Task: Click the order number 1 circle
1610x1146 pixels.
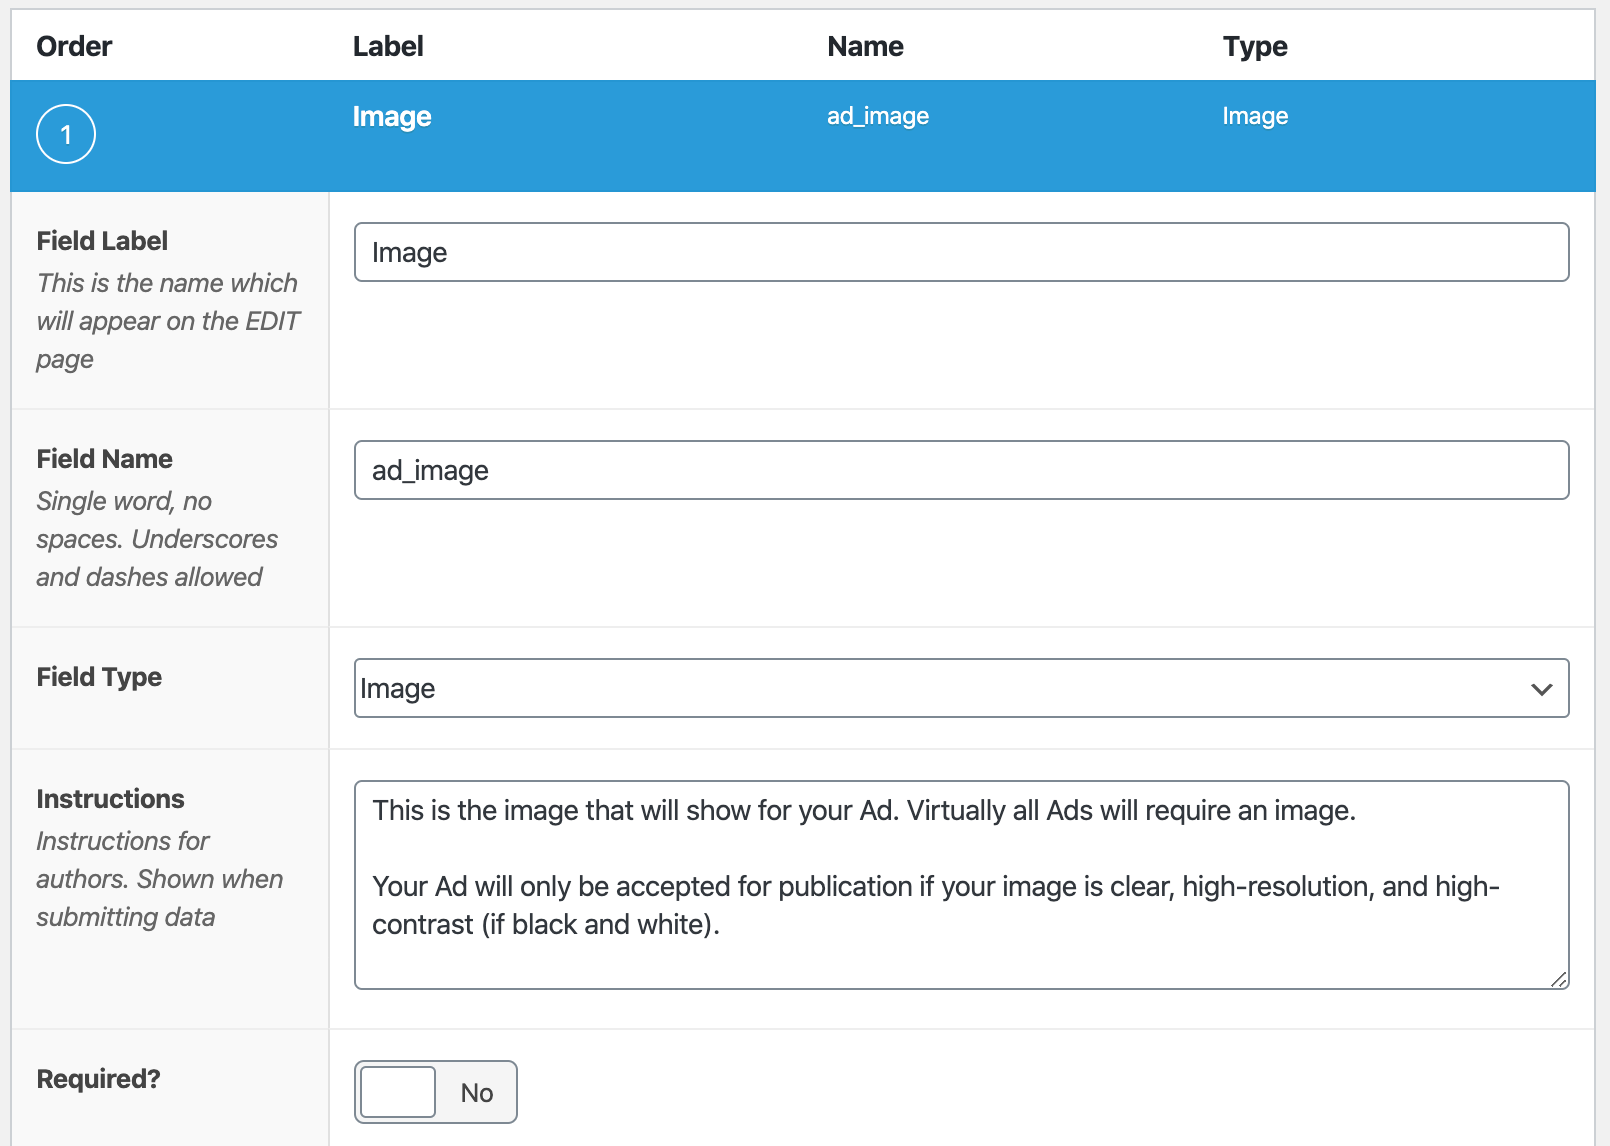Action: point(64,133)
